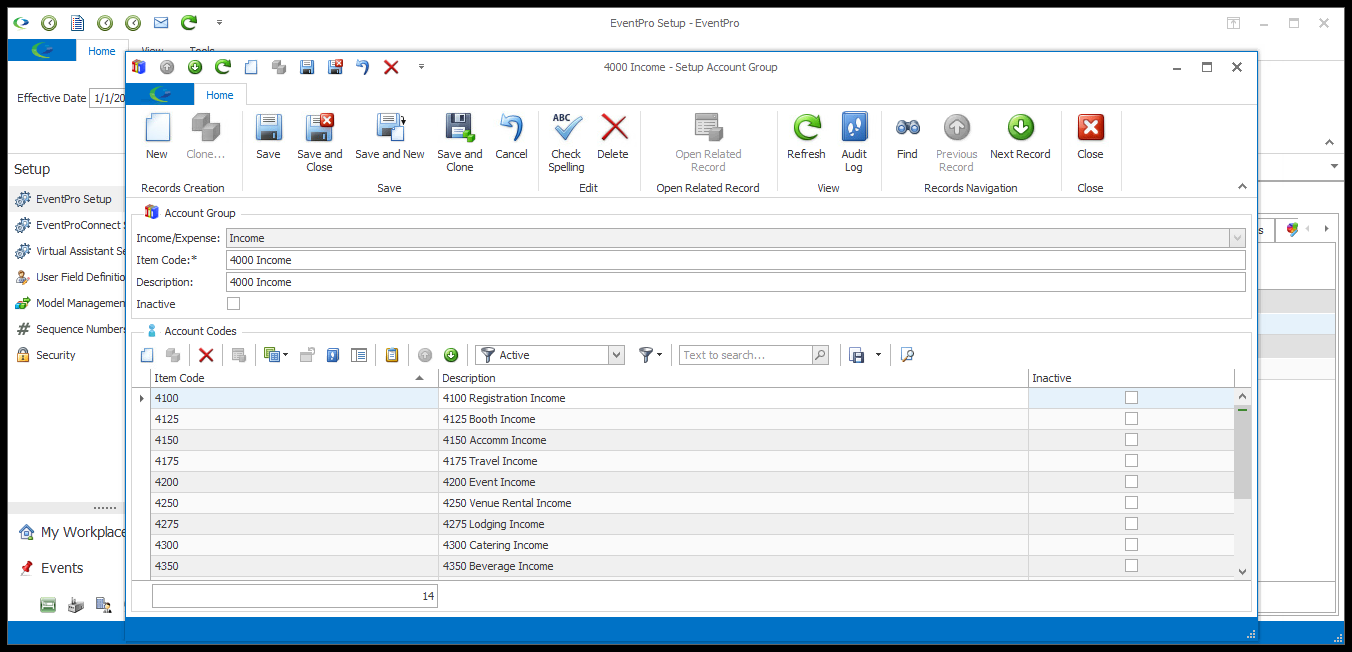Check Inactive for 4200 Event Income
The height and width of the screenshot is (652, 1352).
(1131, 482)
